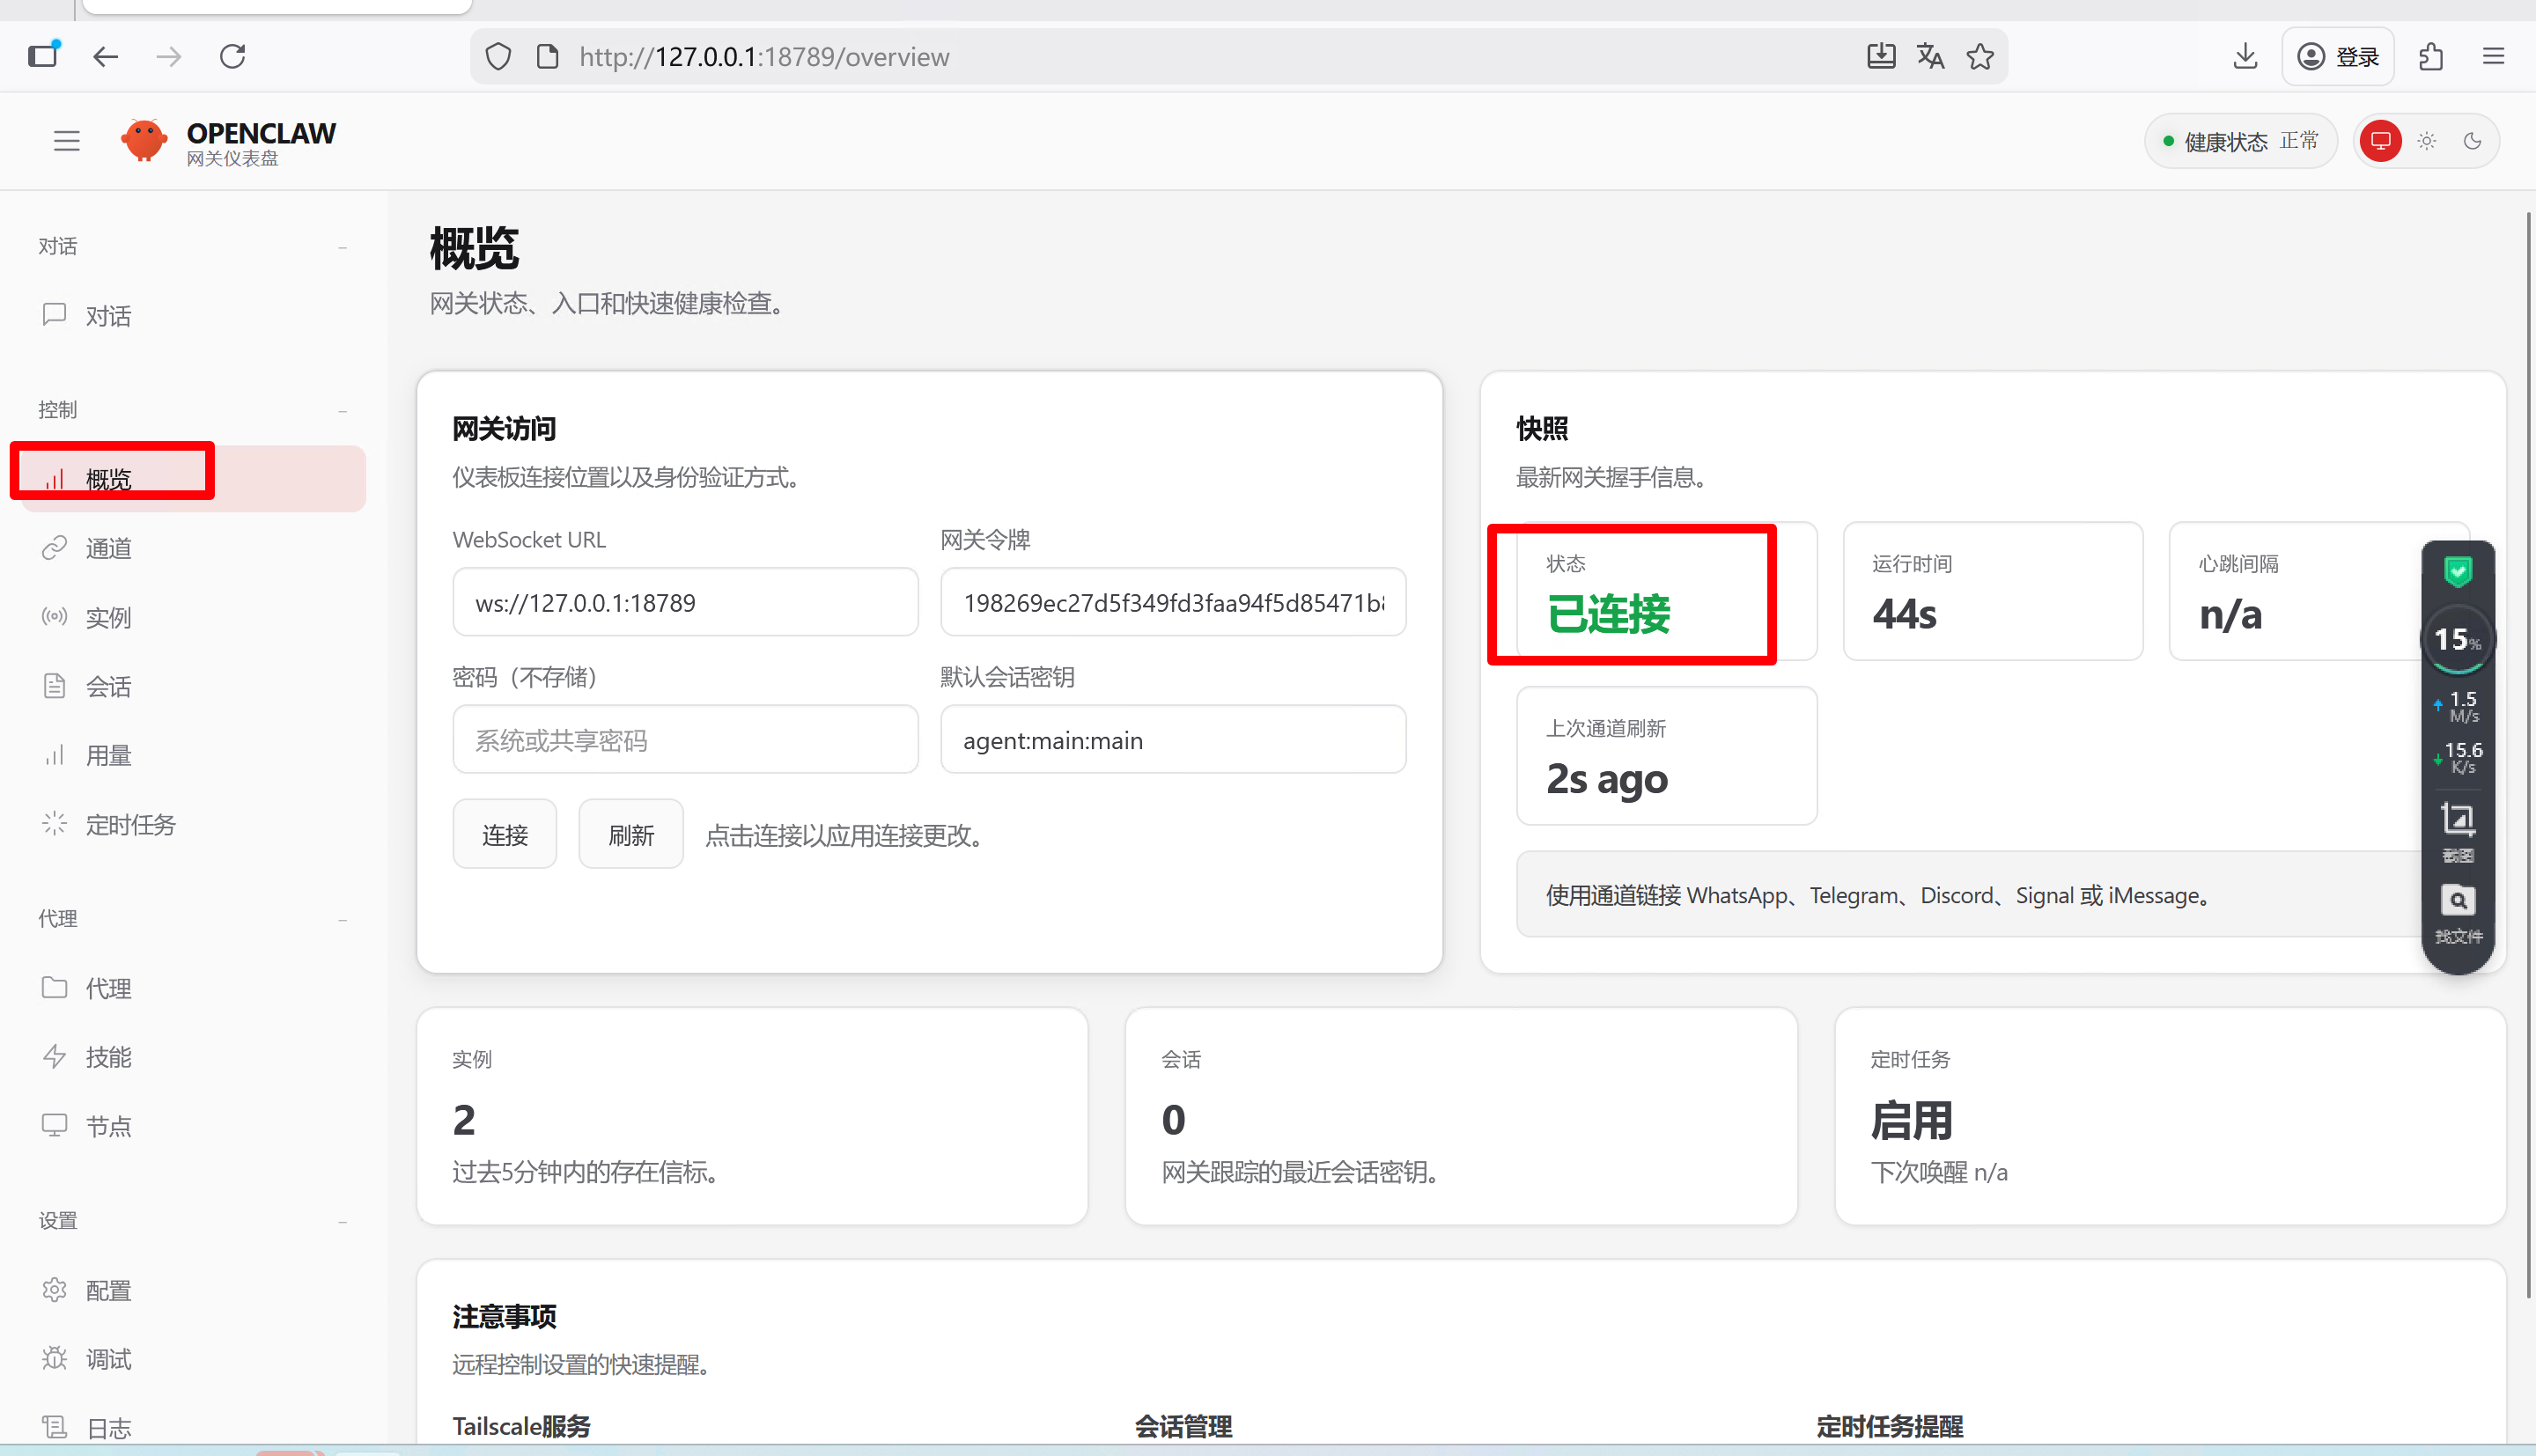Screen dimensions: 2536x1456
Task: Switch to dark theme moon icon
Action: 2472,141
